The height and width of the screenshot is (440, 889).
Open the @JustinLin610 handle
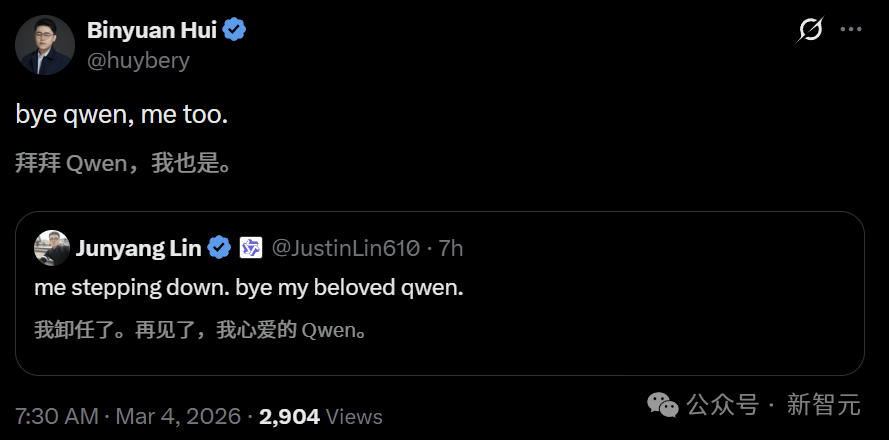point(346,248)
